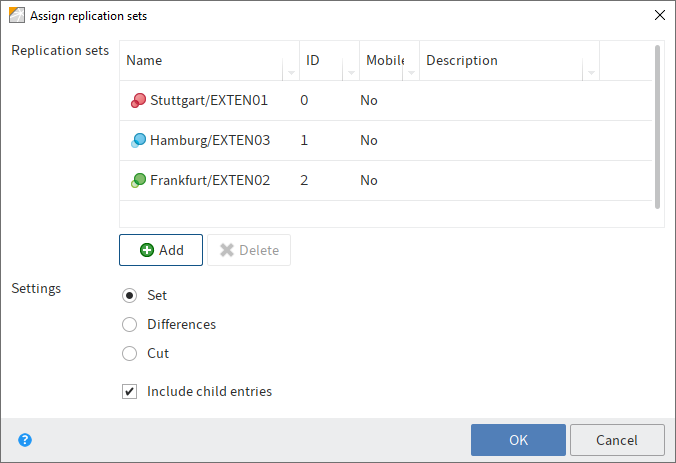Select the Frankfurt/EXTEN02 row name
Viewport: 676px width, 463px height.
click(210, 180)
